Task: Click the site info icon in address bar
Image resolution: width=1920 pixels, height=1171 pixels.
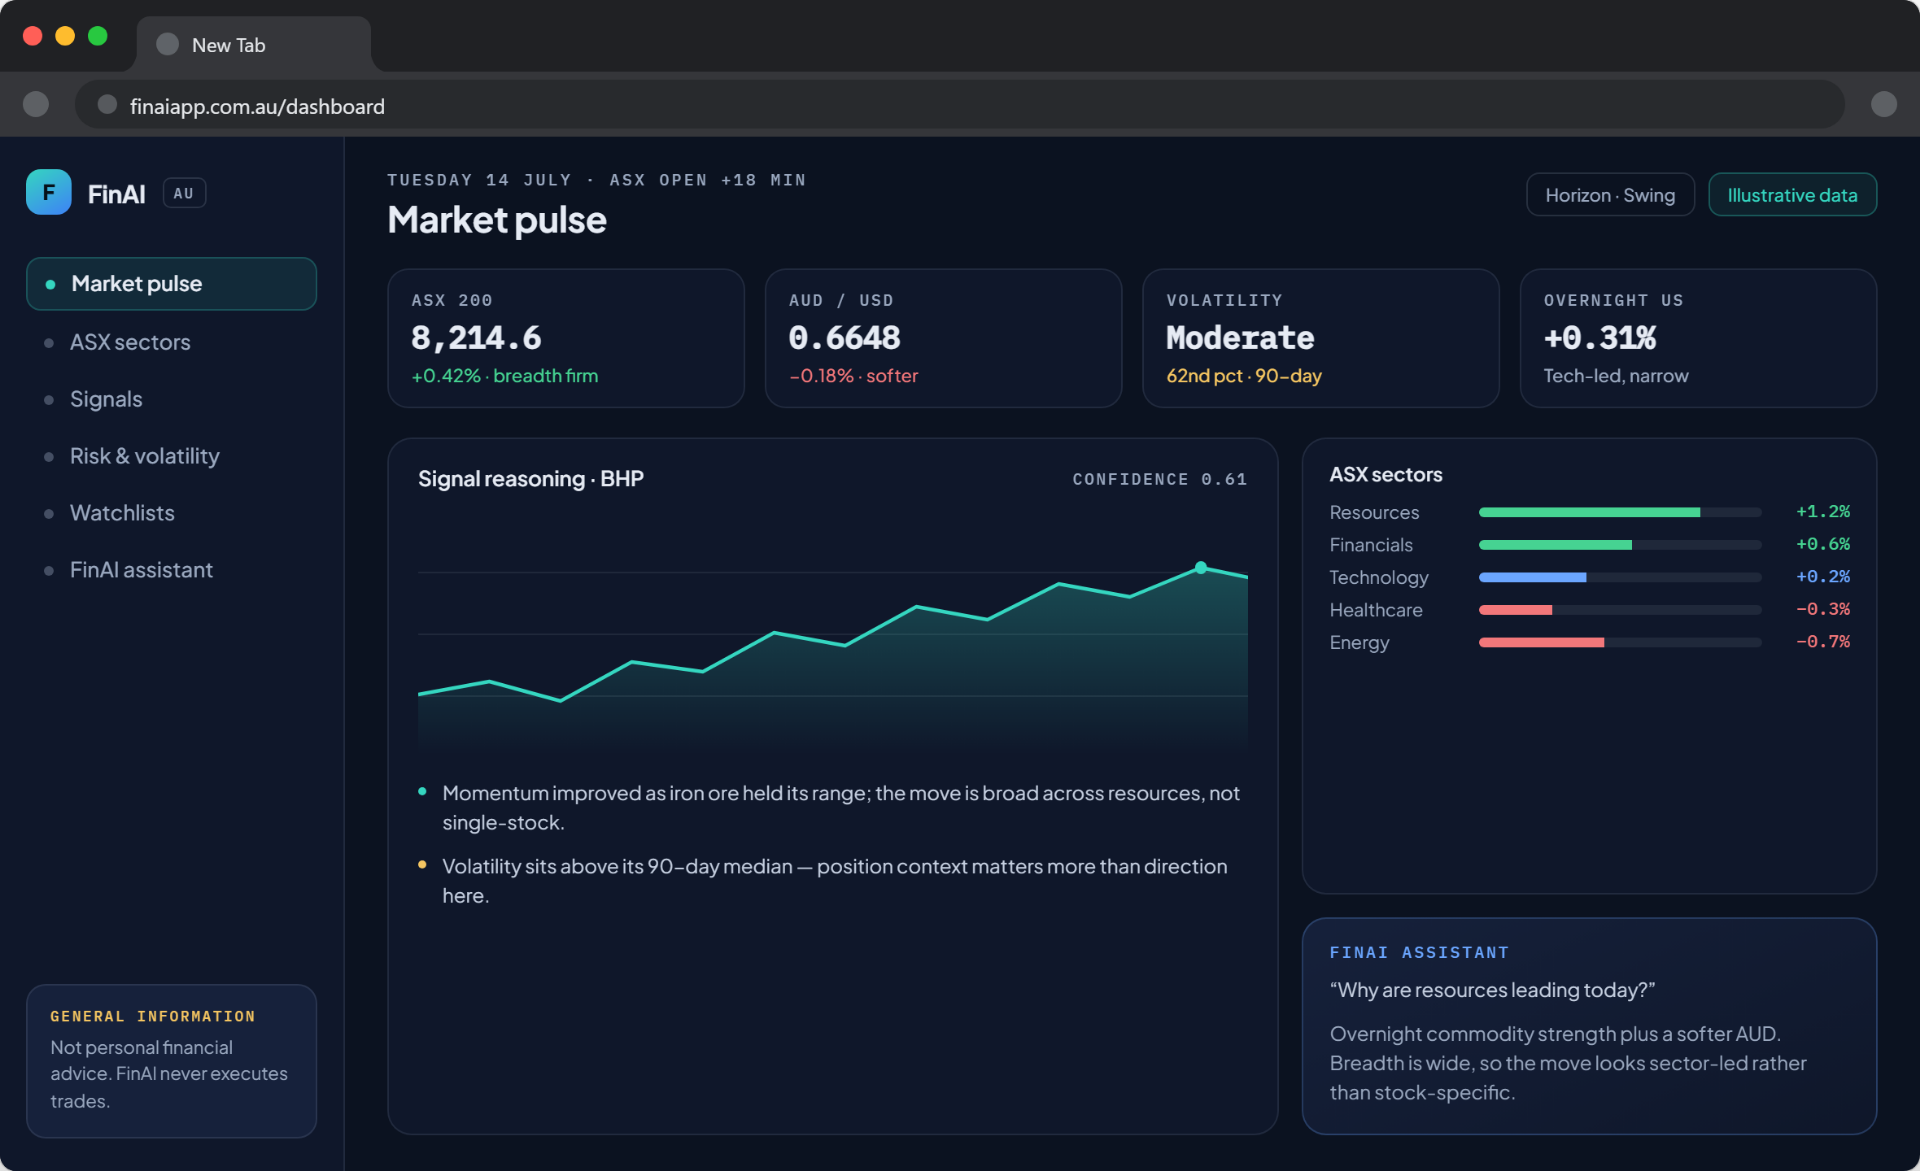Action: point(107,105)
